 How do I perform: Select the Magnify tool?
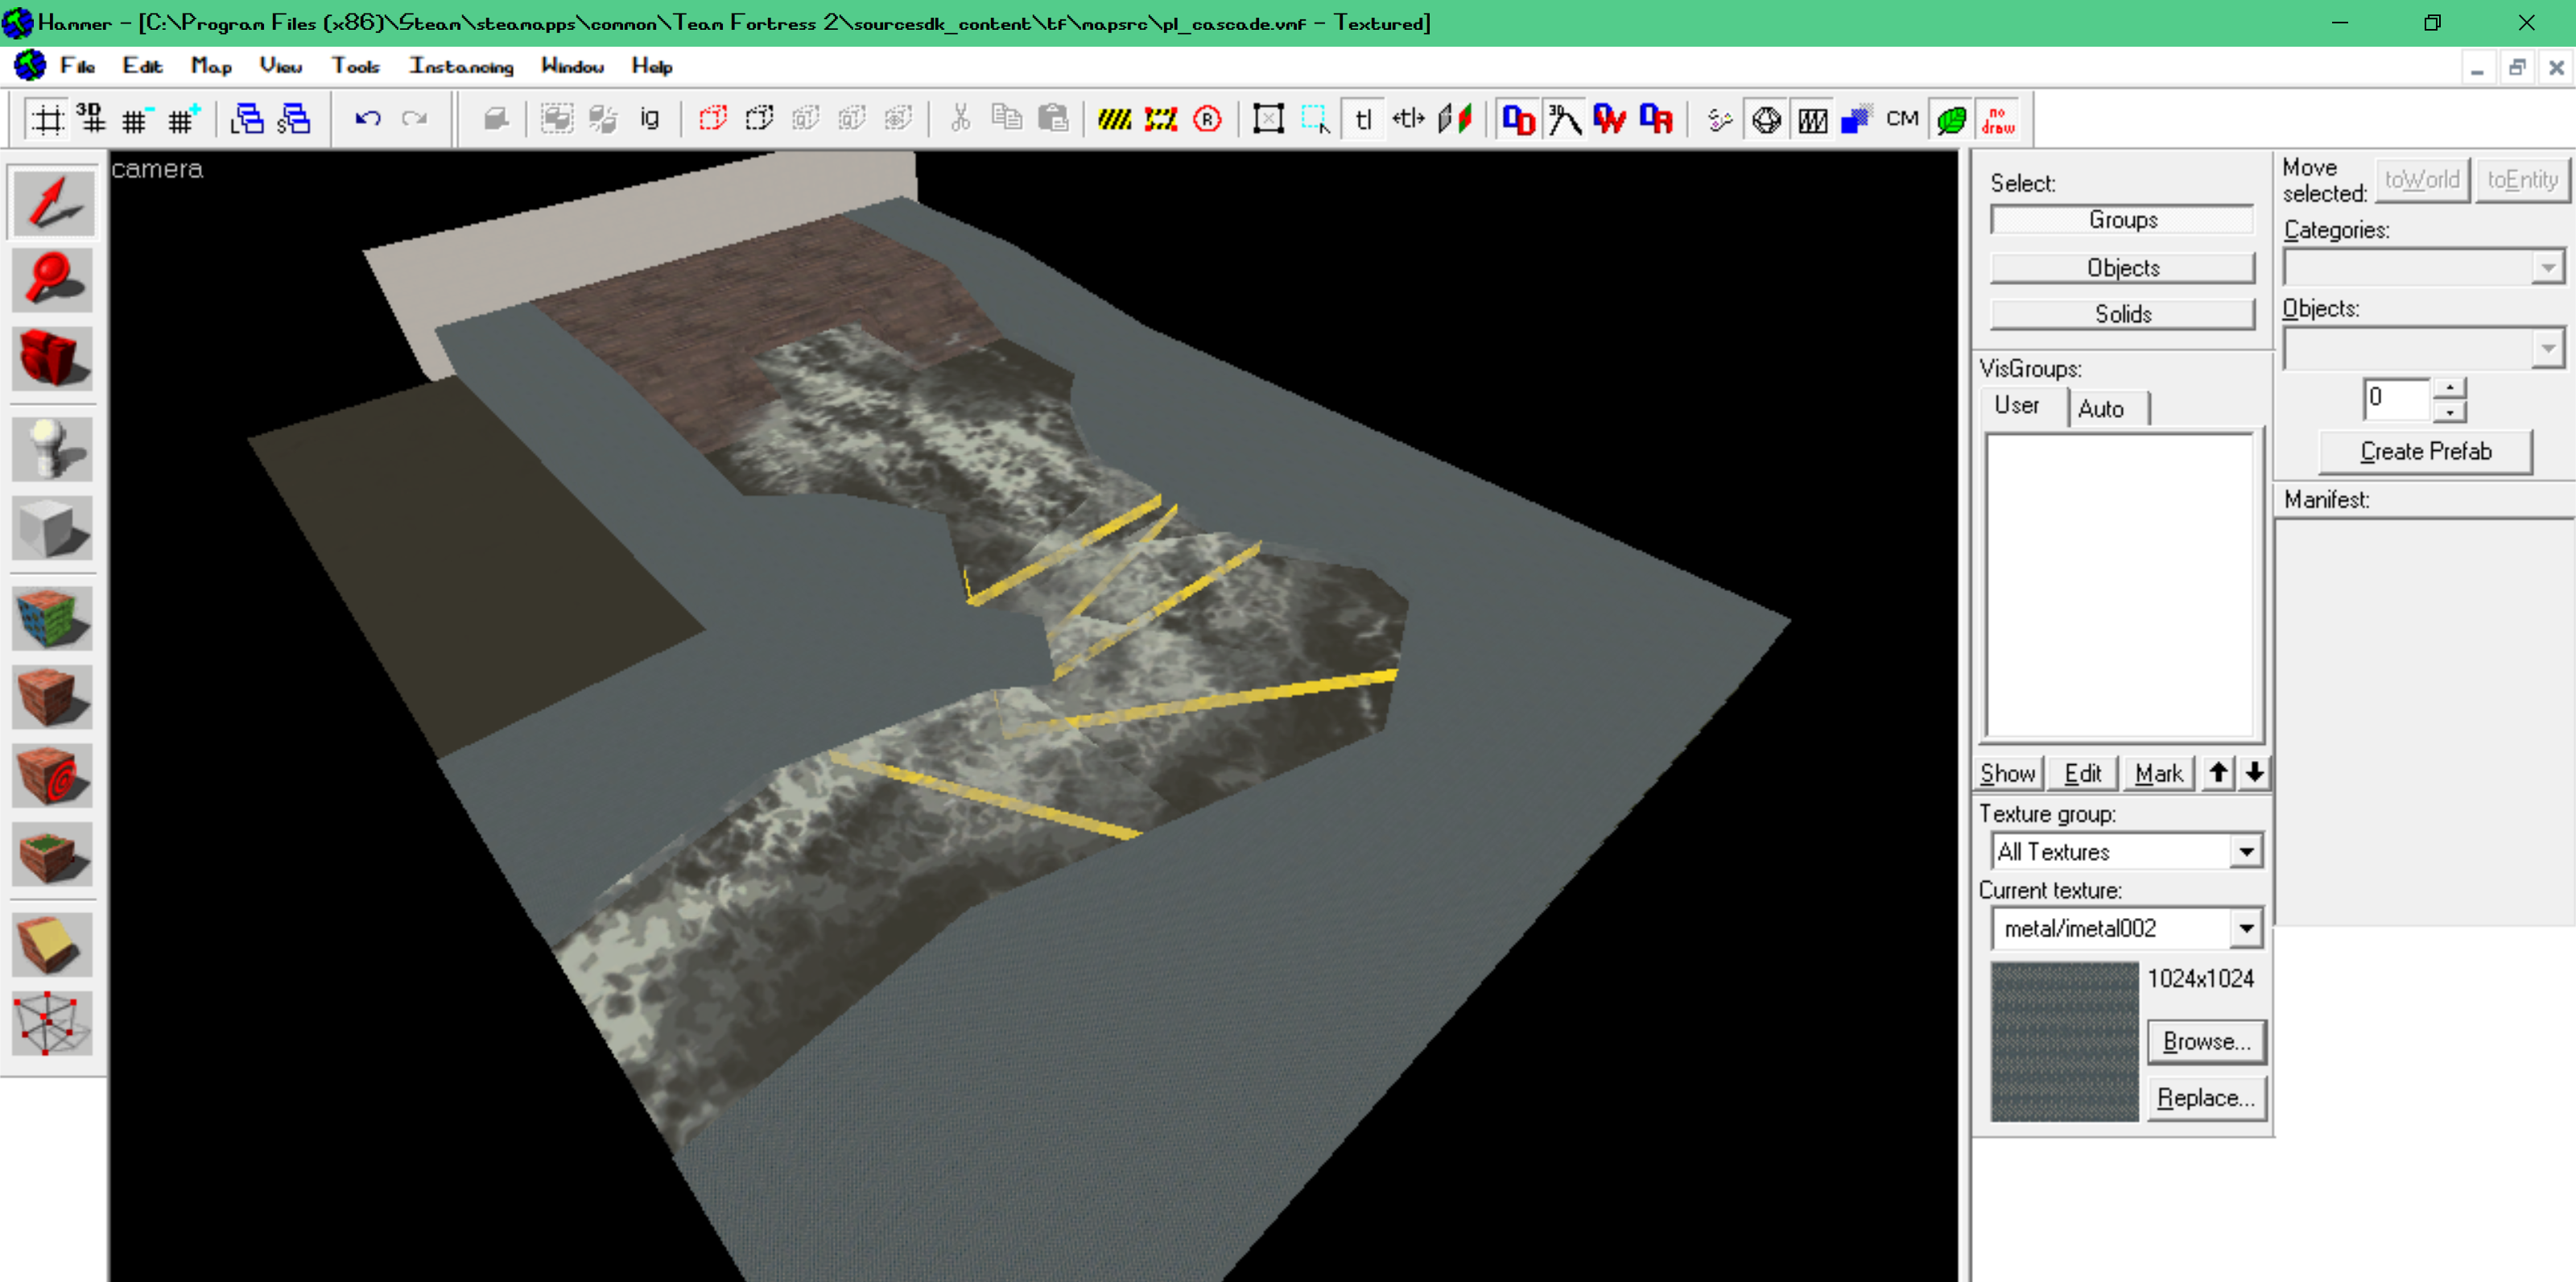point(53,280)
